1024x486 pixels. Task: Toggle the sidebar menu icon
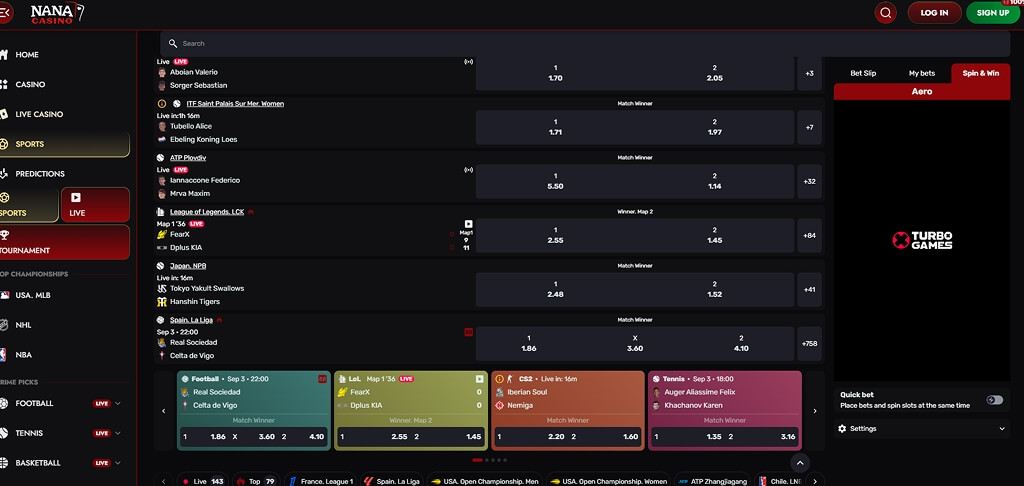tap(5, 12)
